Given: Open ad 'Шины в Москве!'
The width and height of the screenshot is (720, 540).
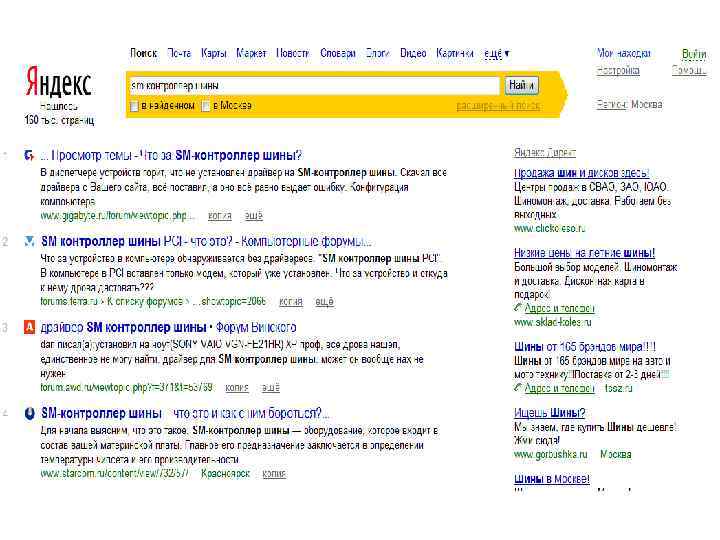Looking at the screenshot, I should [x=551, y=479].
